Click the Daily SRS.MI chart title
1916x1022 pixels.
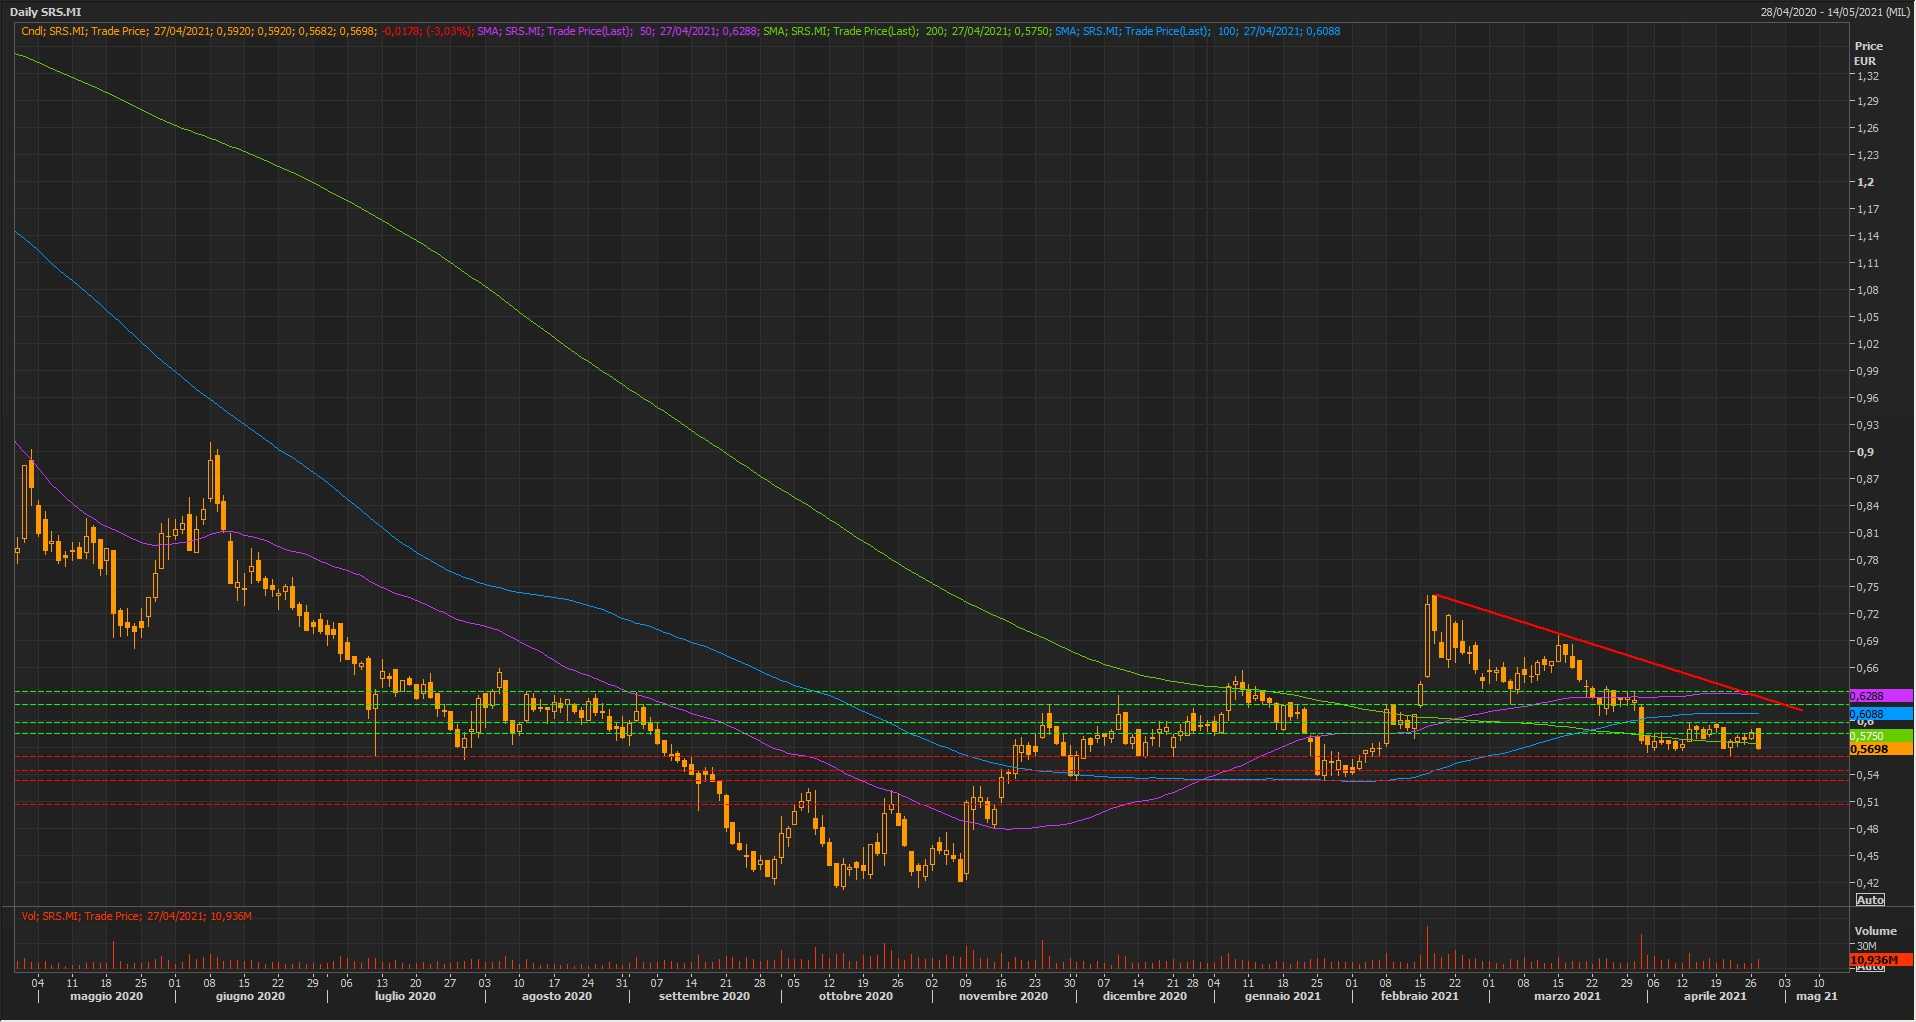(46, 12)
